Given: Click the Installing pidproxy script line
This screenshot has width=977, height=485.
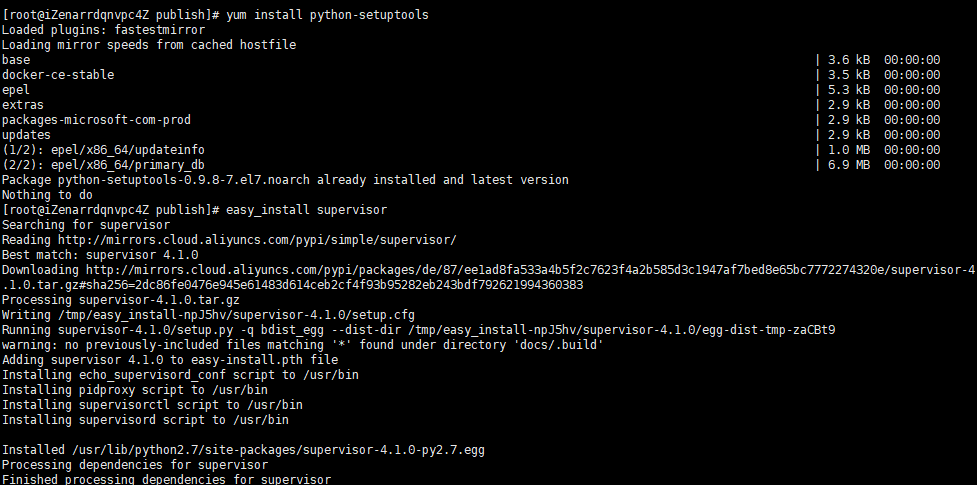Looking at the screenshot, I should tap(135, 390).
